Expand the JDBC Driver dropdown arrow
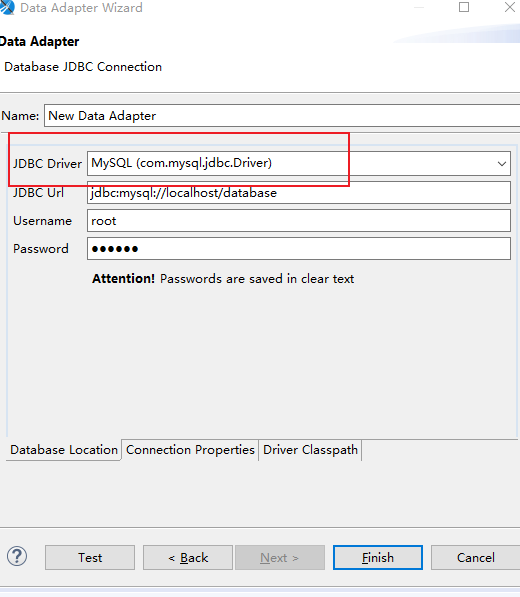 click(502, 164)
